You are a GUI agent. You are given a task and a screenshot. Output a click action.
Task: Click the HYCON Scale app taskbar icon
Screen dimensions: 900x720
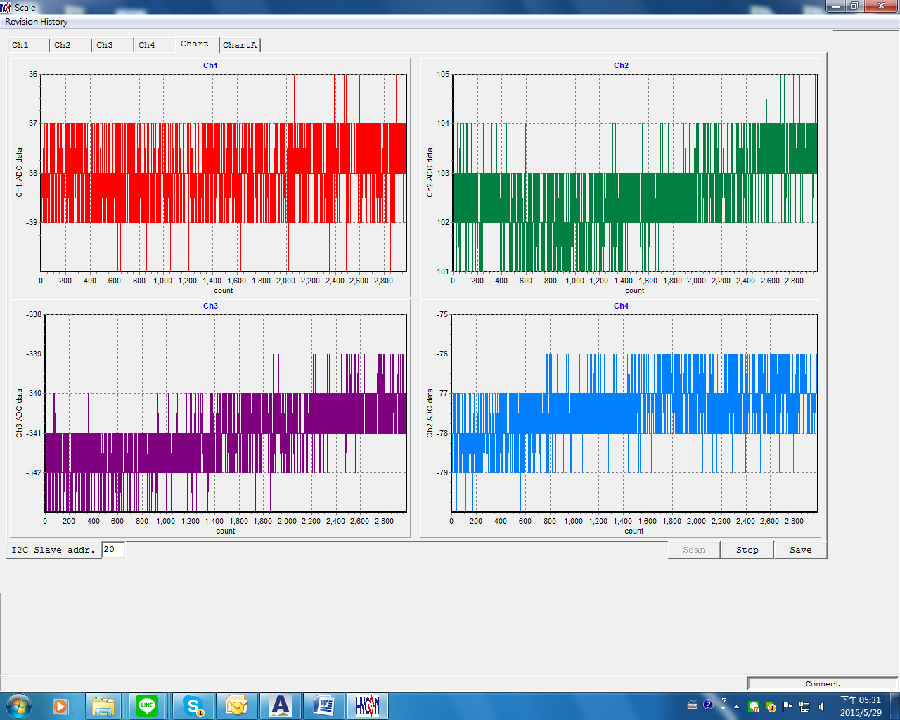click(x=367, y=706)
